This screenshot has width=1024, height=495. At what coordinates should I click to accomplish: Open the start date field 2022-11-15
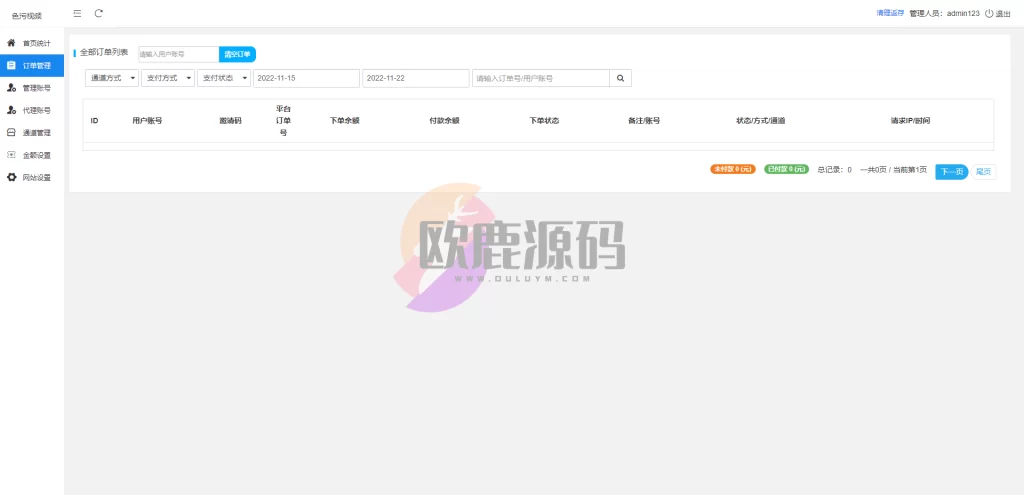point(306,78)
